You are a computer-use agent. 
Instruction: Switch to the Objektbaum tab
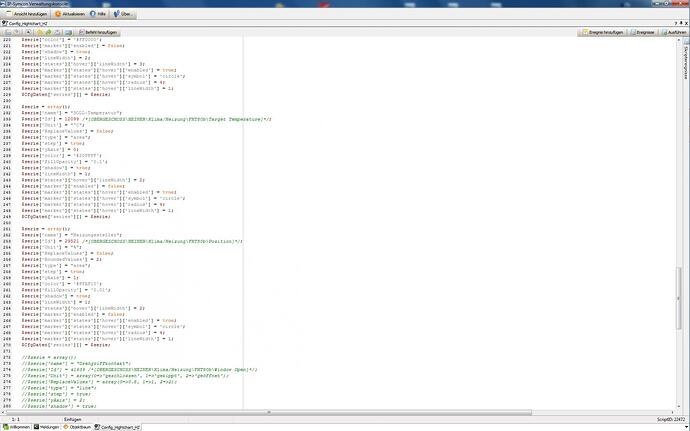(x=77, y=427)
